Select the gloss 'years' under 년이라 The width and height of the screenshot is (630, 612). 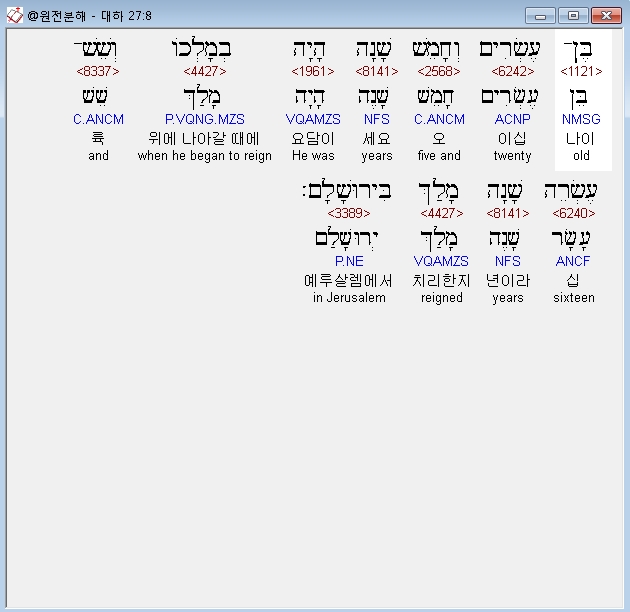click(x=508, y=298)
